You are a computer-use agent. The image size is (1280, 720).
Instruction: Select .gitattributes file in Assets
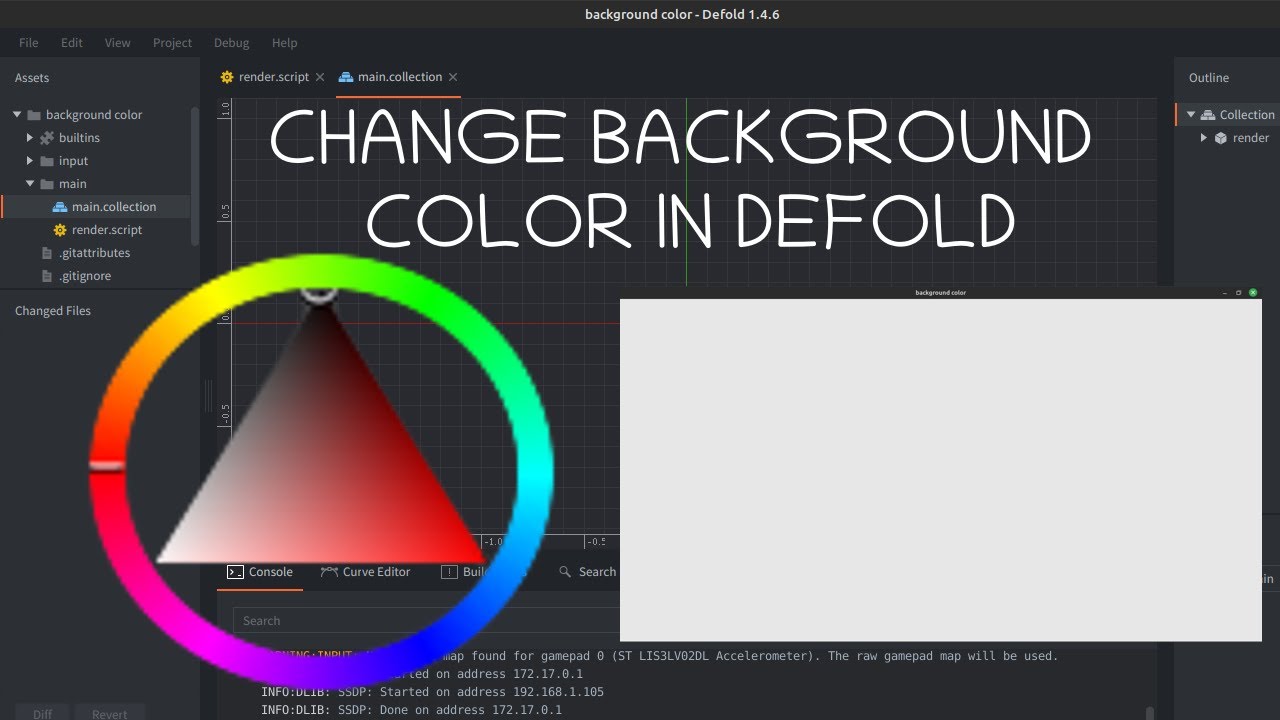(x=95, y=253)
